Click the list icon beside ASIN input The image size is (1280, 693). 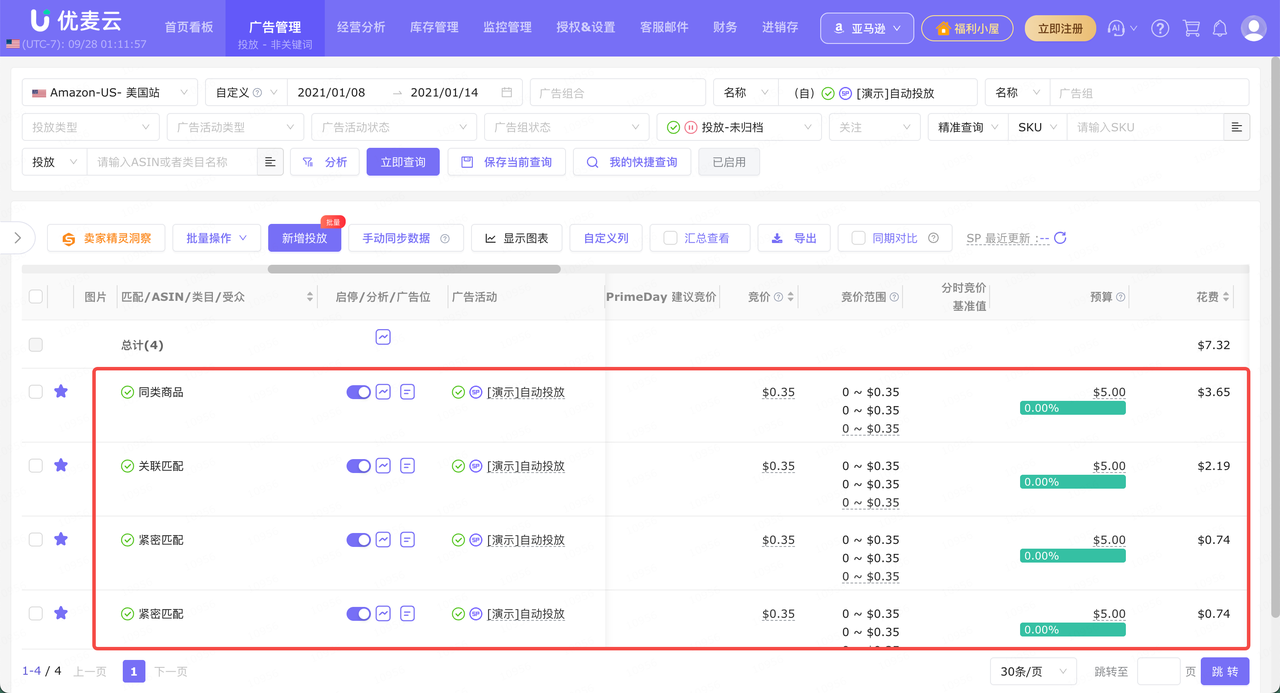coord(270,162)
